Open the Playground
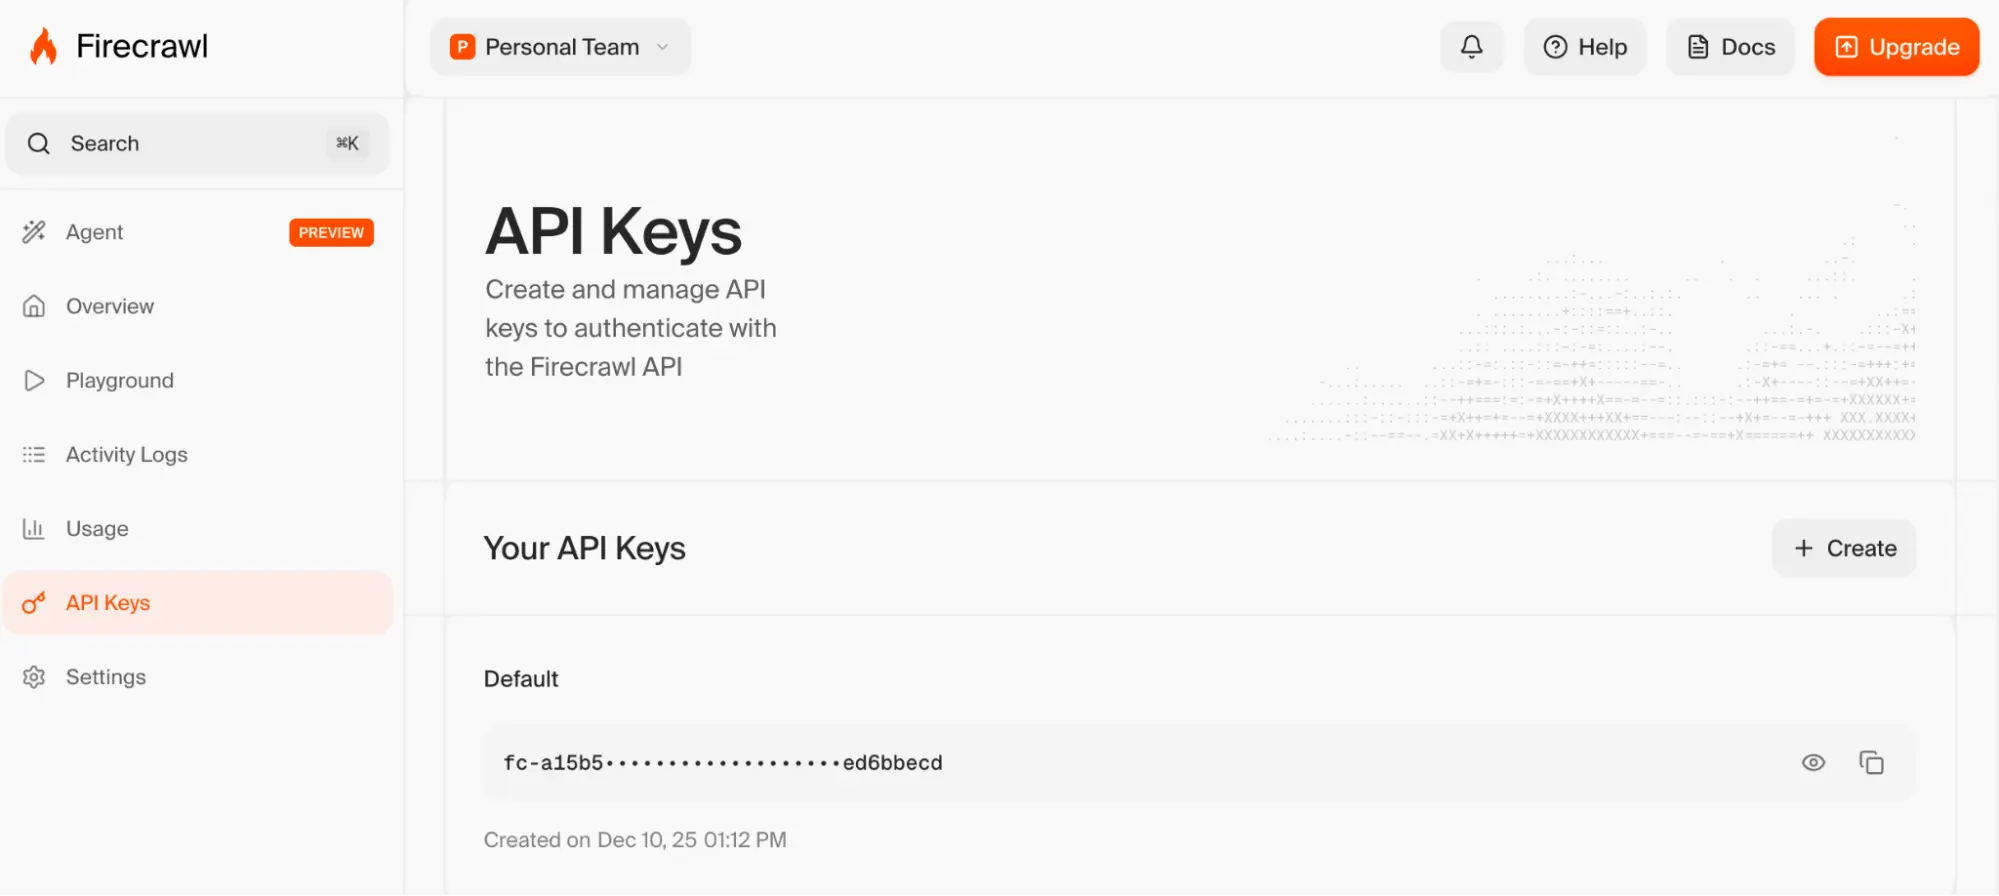The height and width of the screenshot is (896, 1999). point(119,380)
